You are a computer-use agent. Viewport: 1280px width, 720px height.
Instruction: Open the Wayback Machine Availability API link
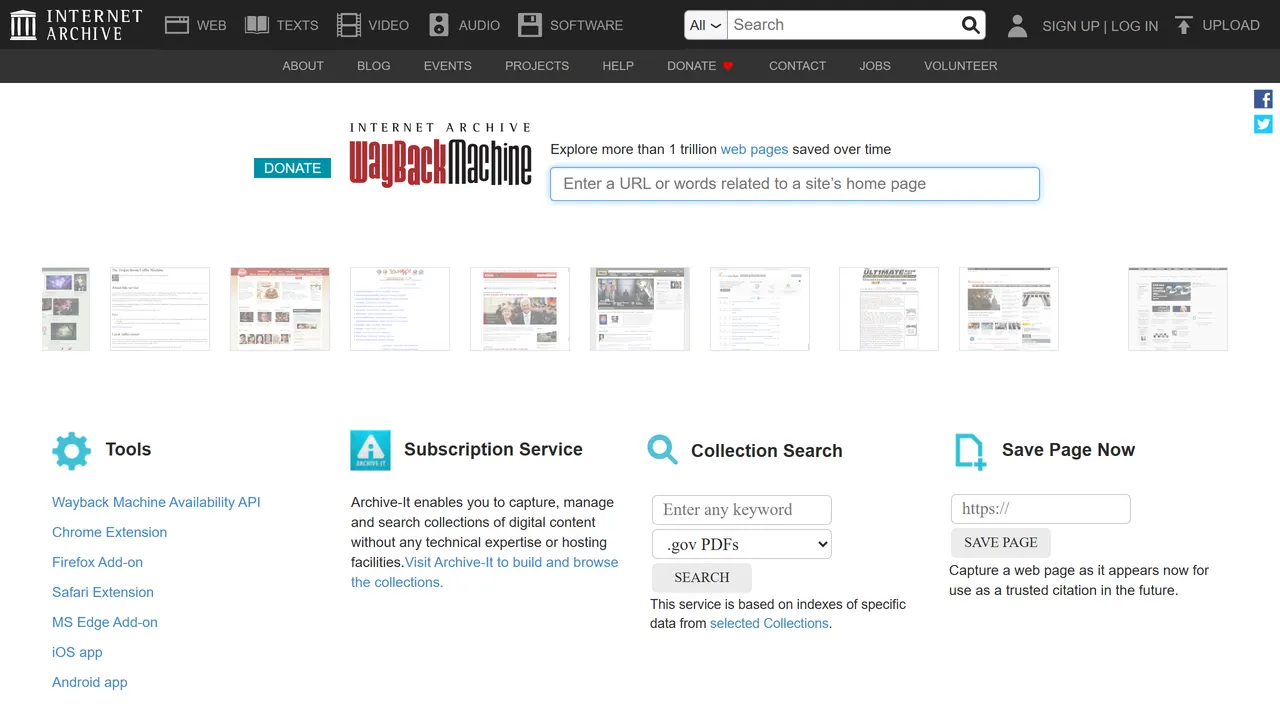coord(156,502)
